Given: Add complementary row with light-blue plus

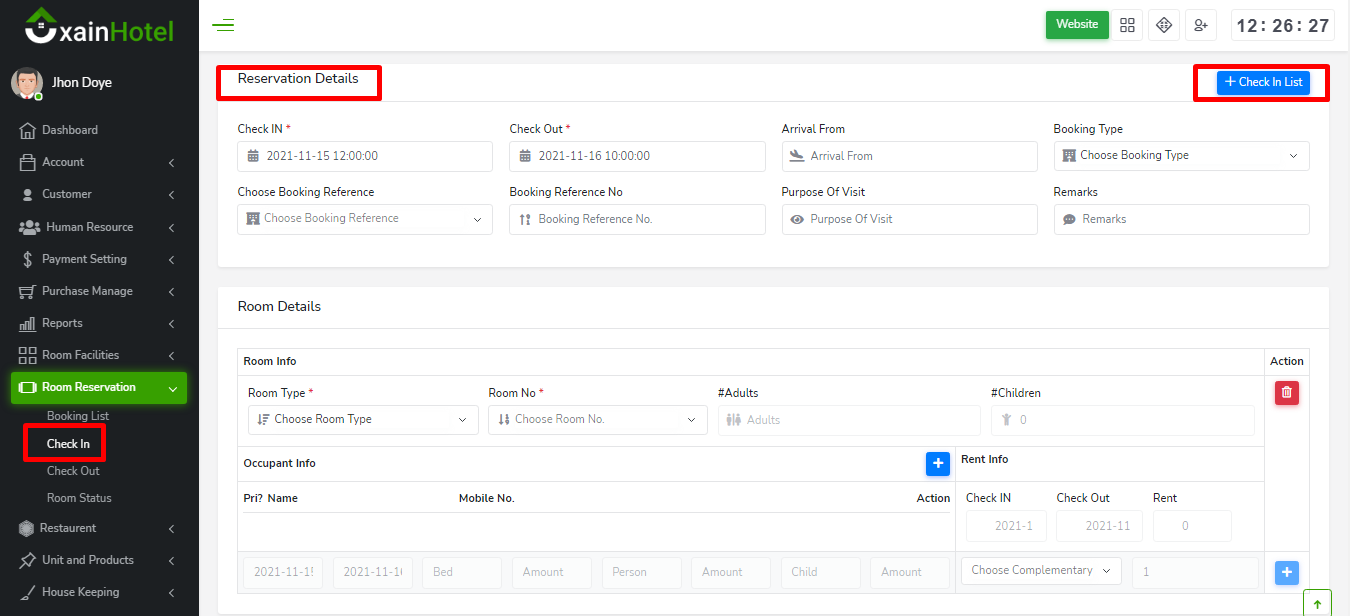Looking at the screenshot, I should pyautogui.click(x=1287, y=572).
